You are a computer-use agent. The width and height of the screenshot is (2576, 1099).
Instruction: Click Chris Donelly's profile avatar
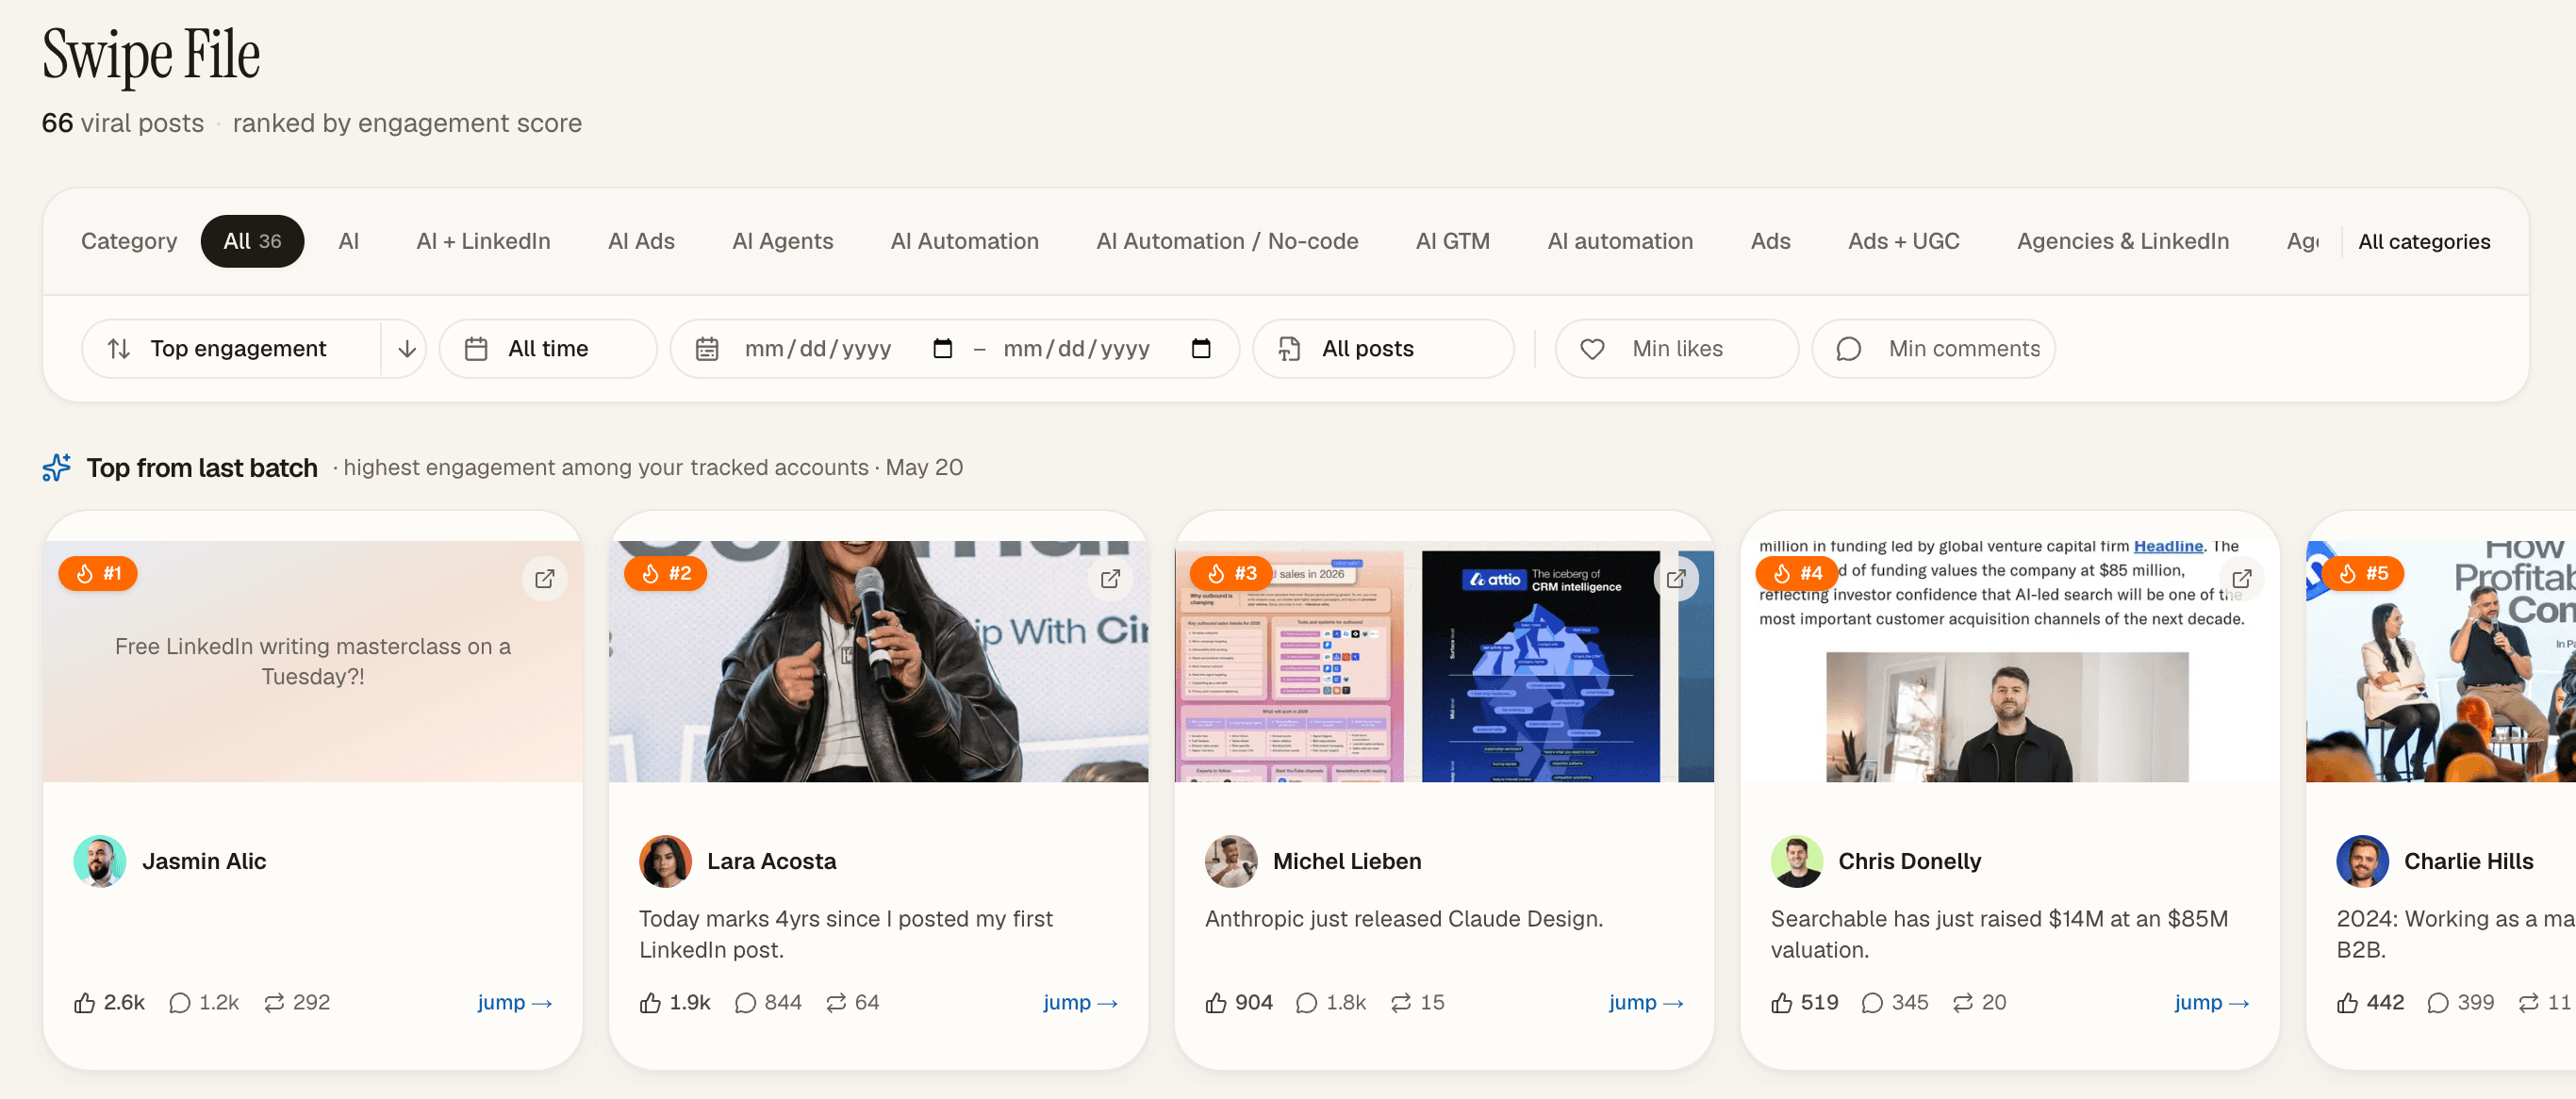point(1797,861)
